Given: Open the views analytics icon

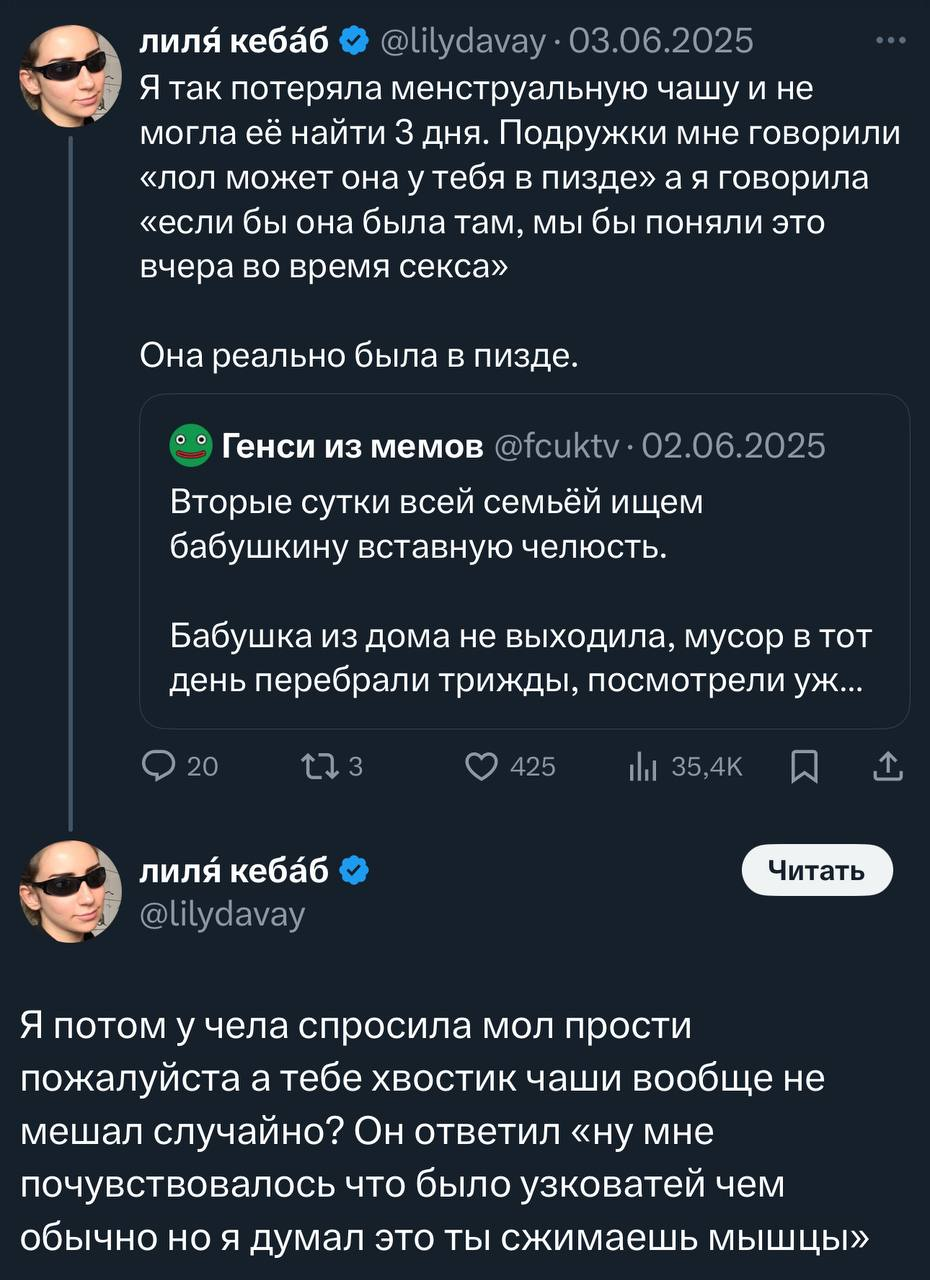Looking at the screenshot, I should (640, 766).
